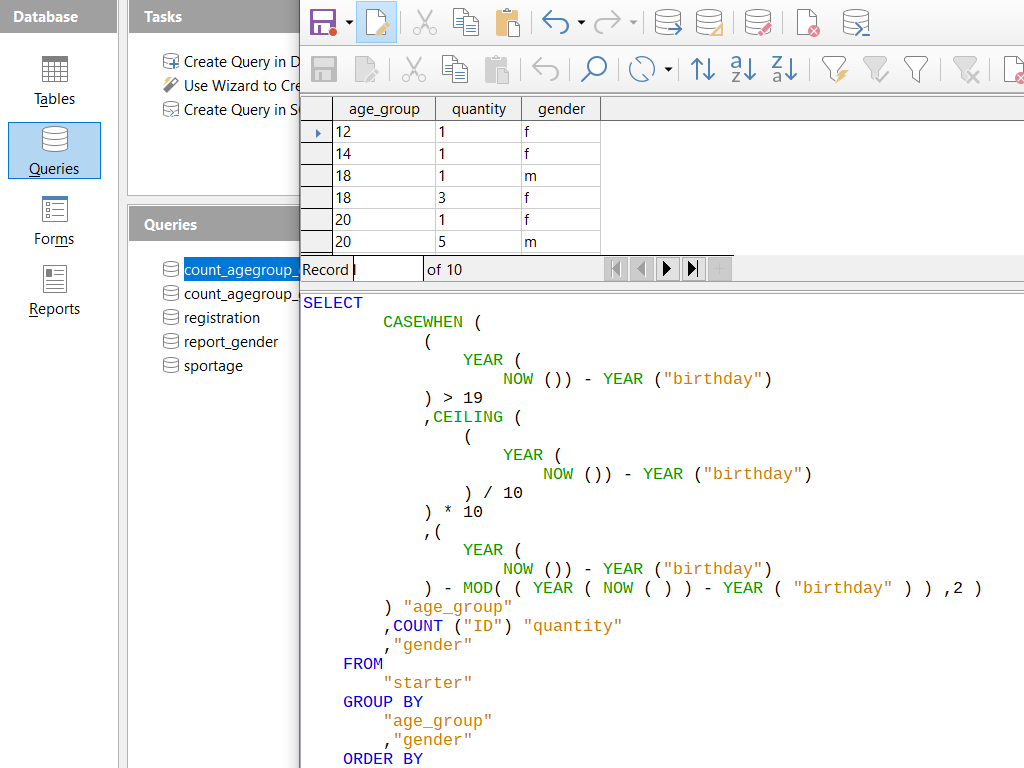The height and width of the screenshot is (768, 1024).
Task: Run SQL command directly
Action: (x=857, y=22)
